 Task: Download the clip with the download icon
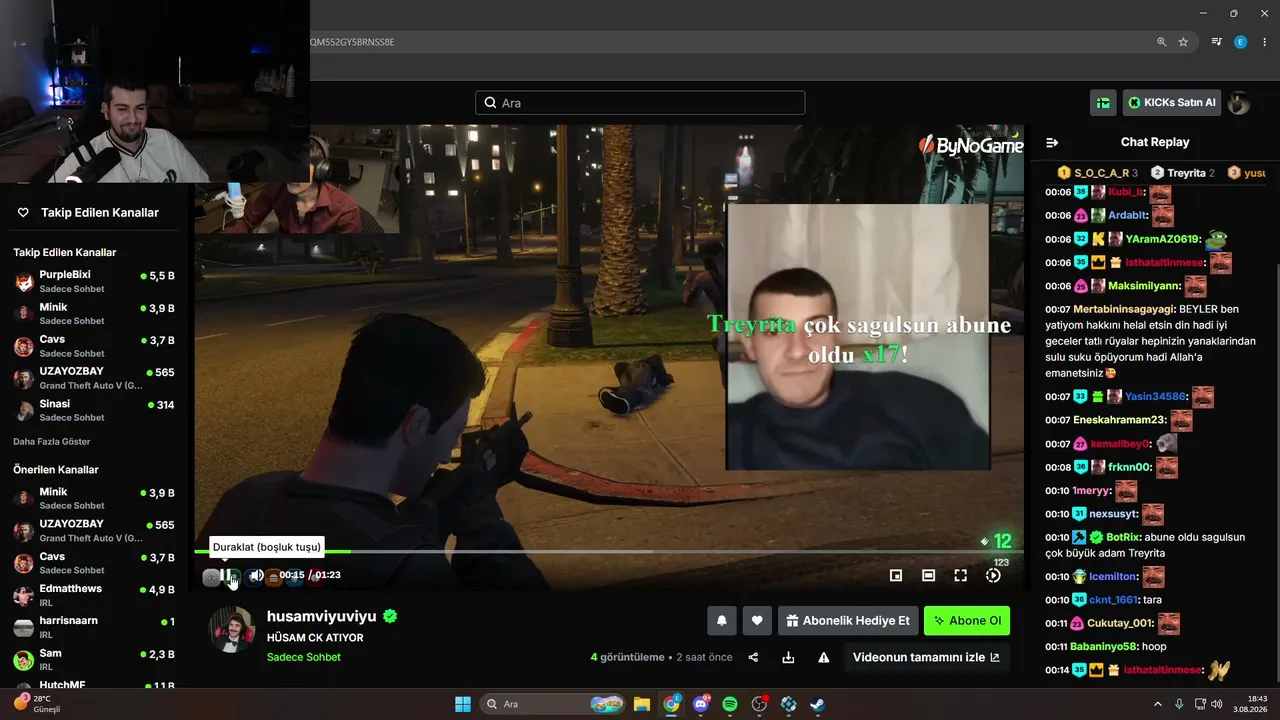(x=788, y=657)
